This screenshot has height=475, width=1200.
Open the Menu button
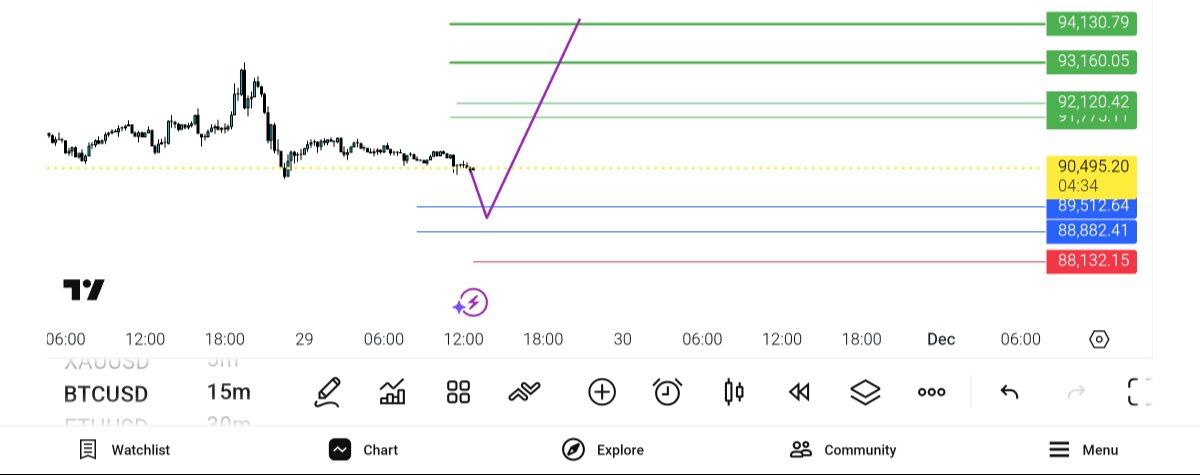pos(1083,450)
